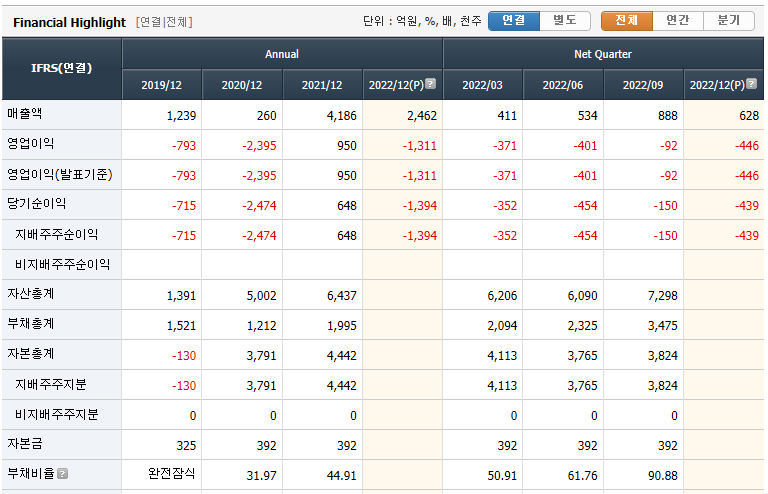Click the 2021/12 column header
This screenshot has width=768, height=494.
pyautogui.click(x=322, y=85)
